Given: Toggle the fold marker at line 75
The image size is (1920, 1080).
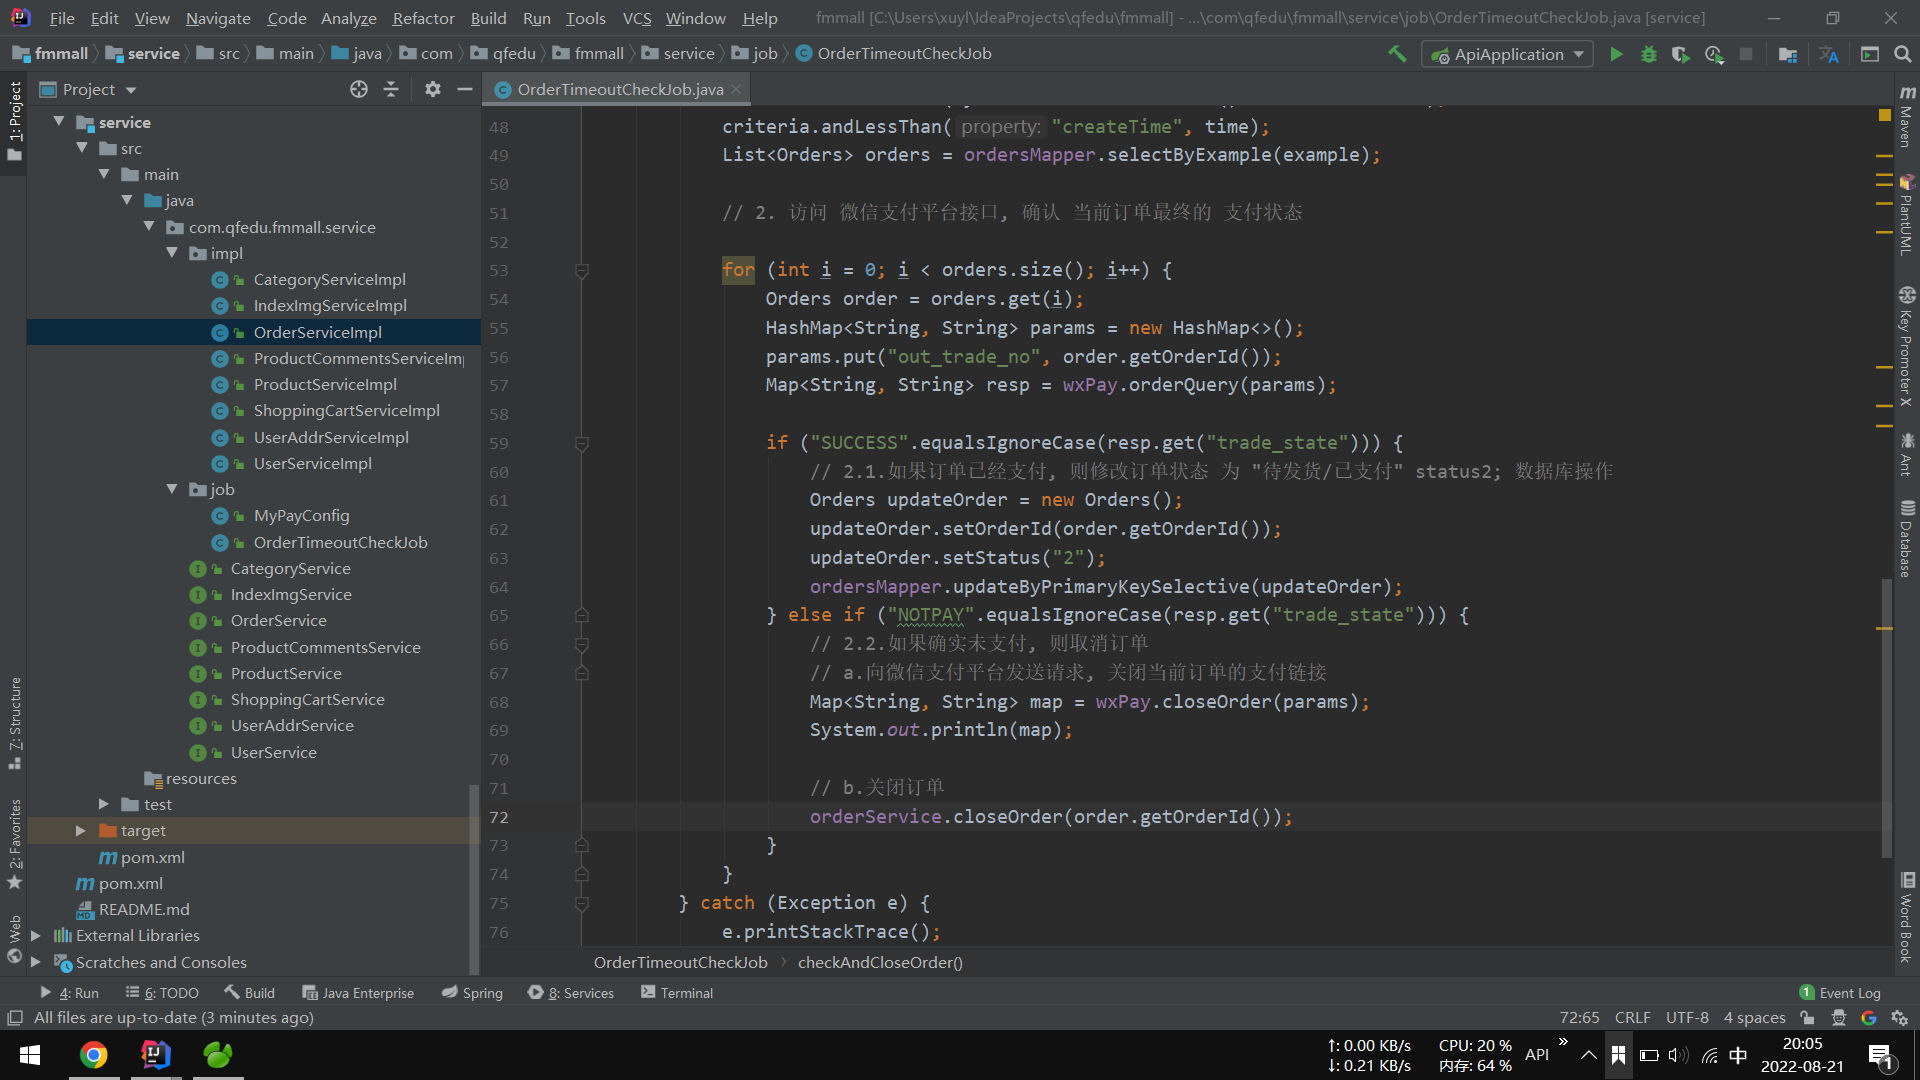Looking at the screenshot, I should [x=581, y=903].
